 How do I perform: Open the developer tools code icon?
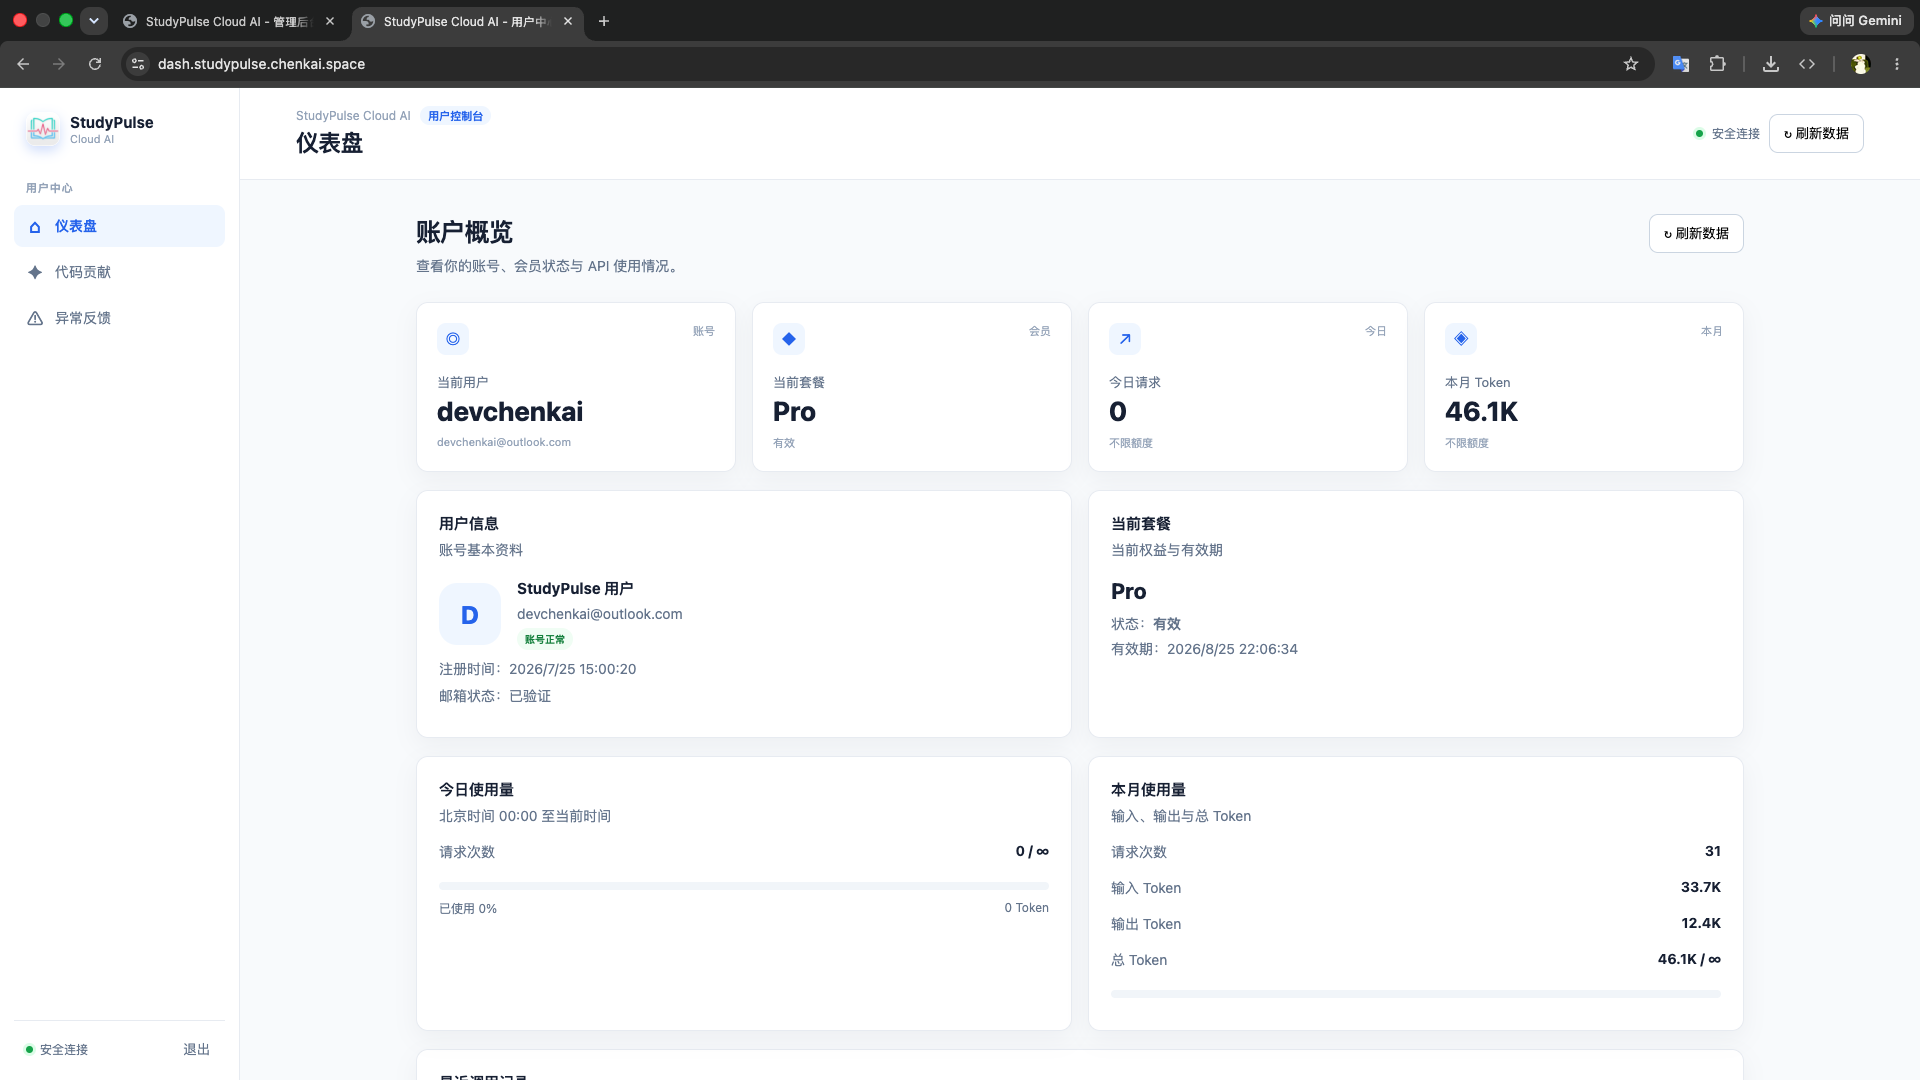point(1807,64)
